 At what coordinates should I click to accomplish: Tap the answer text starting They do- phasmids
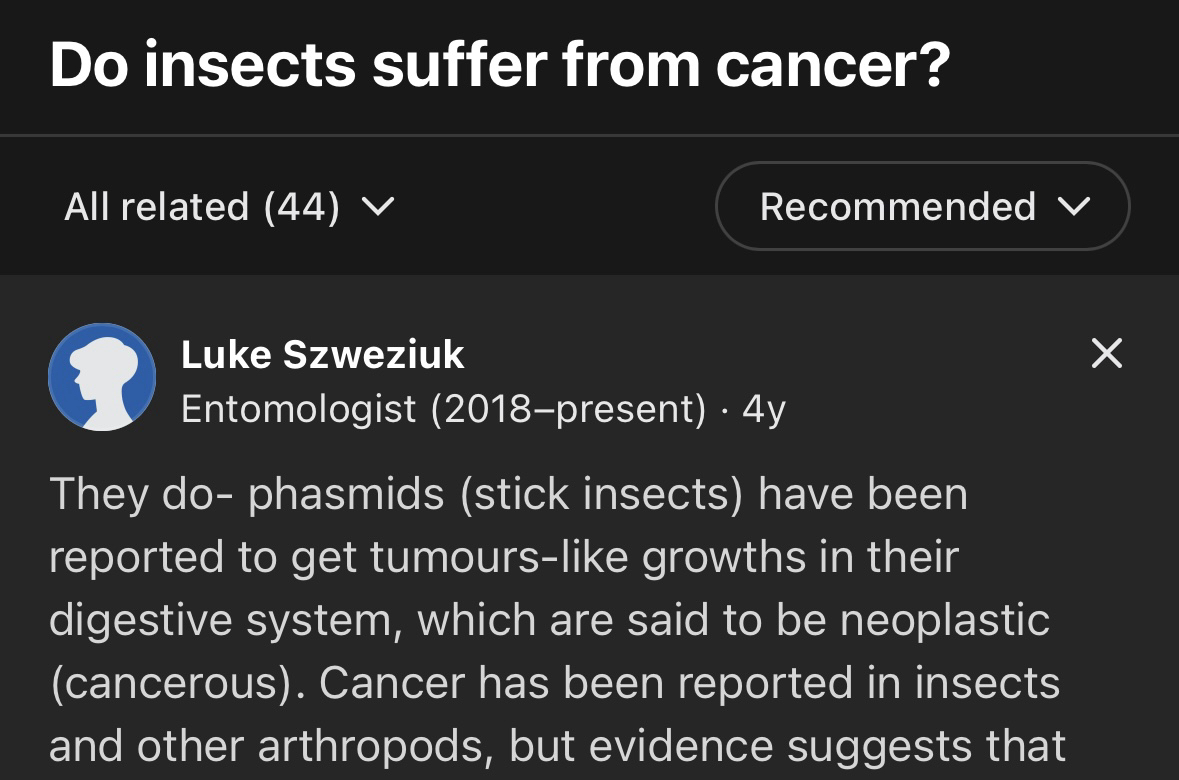[508, 495]
